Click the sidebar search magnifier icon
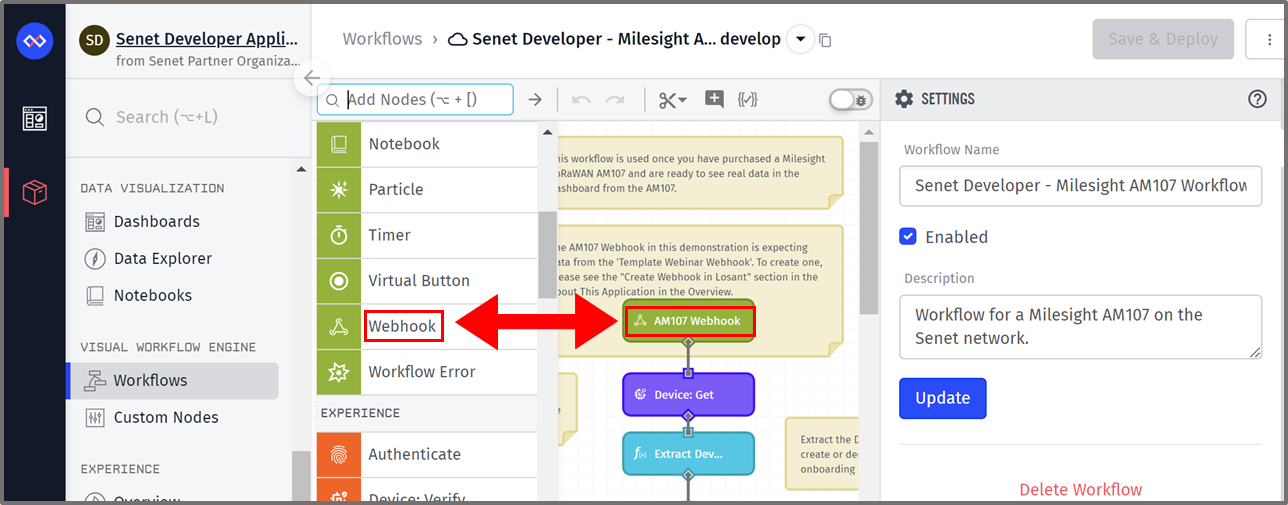1288x505 pixels. 95,117
